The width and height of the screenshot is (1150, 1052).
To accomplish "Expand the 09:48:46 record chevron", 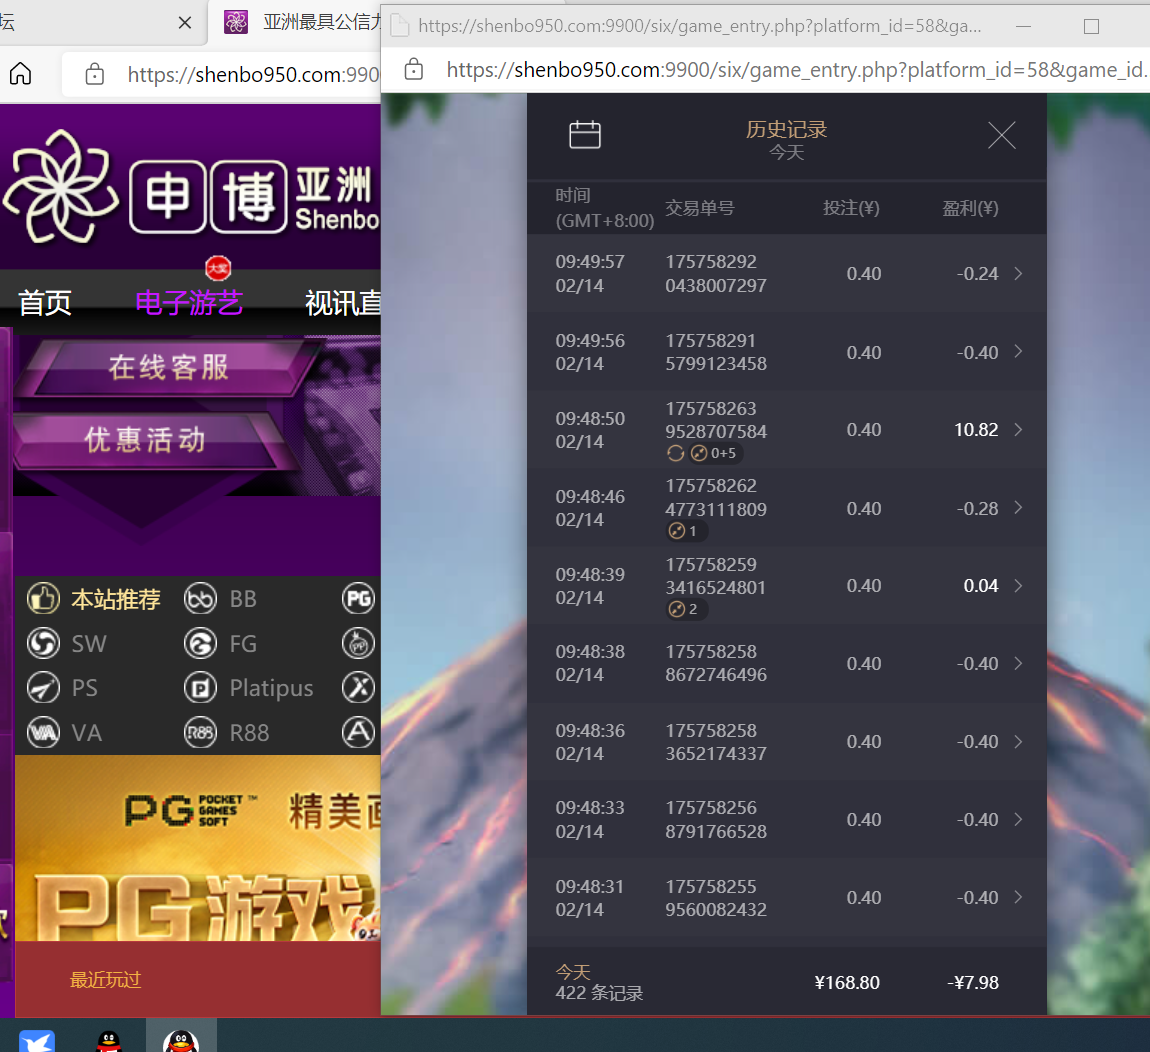I will click(x=1018, y=508).
